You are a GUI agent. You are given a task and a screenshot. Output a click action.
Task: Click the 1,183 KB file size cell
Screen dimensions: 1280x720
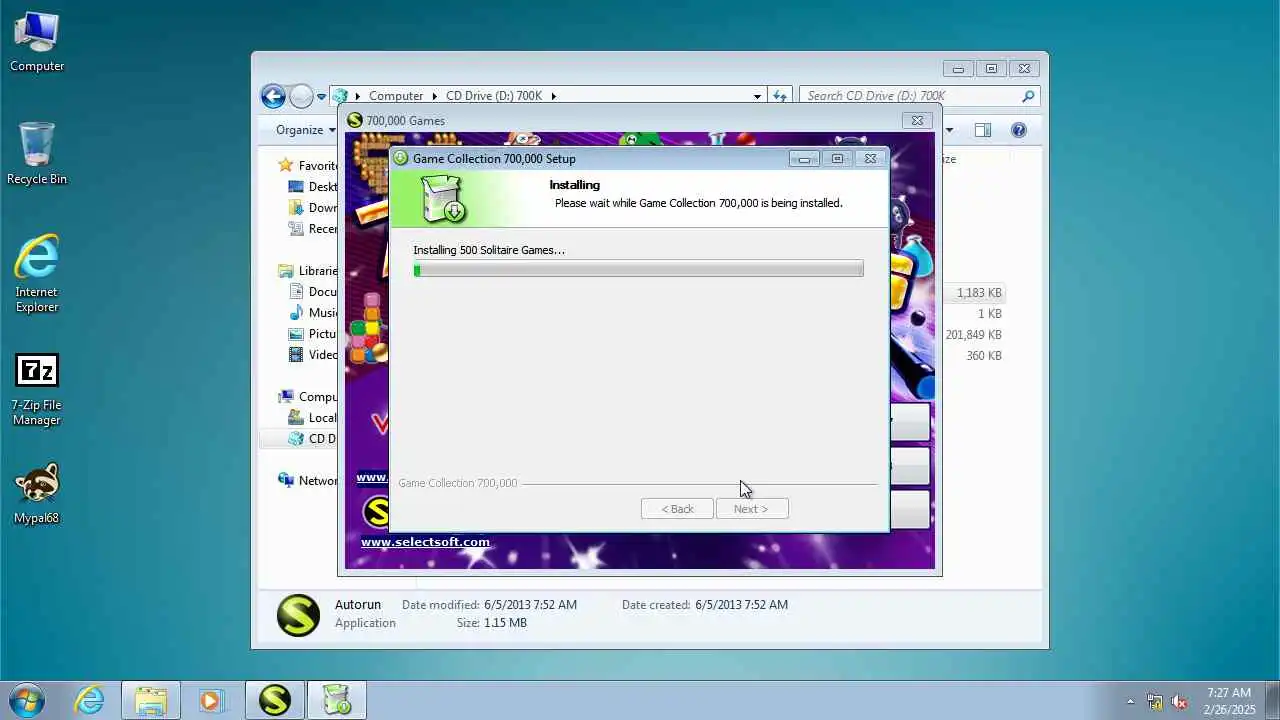978,293
